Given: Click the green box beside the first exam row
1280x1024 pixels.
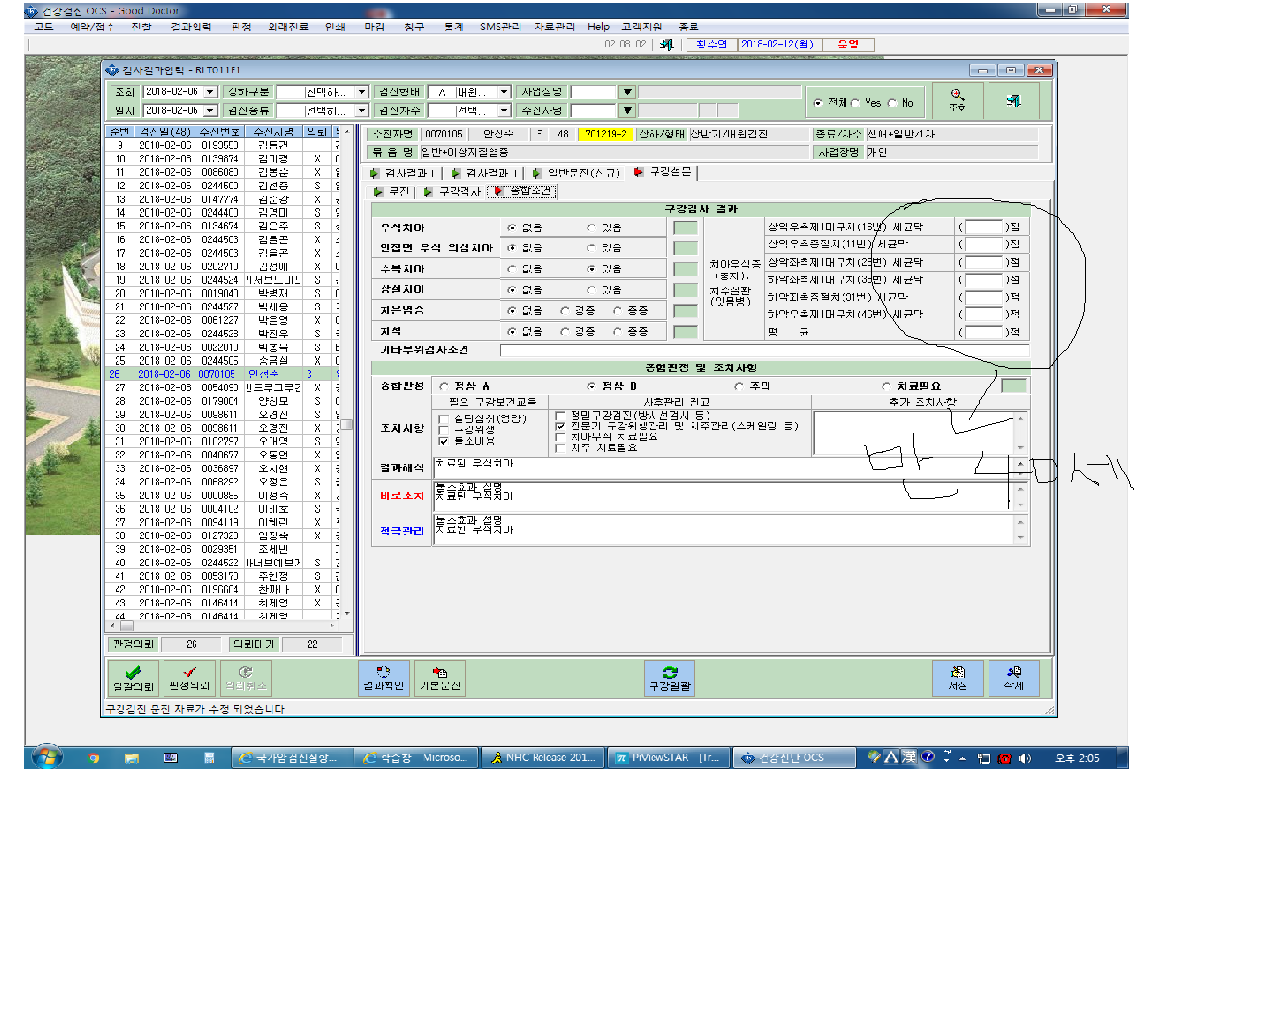Looking at the screenshot, I should (685, 228).
